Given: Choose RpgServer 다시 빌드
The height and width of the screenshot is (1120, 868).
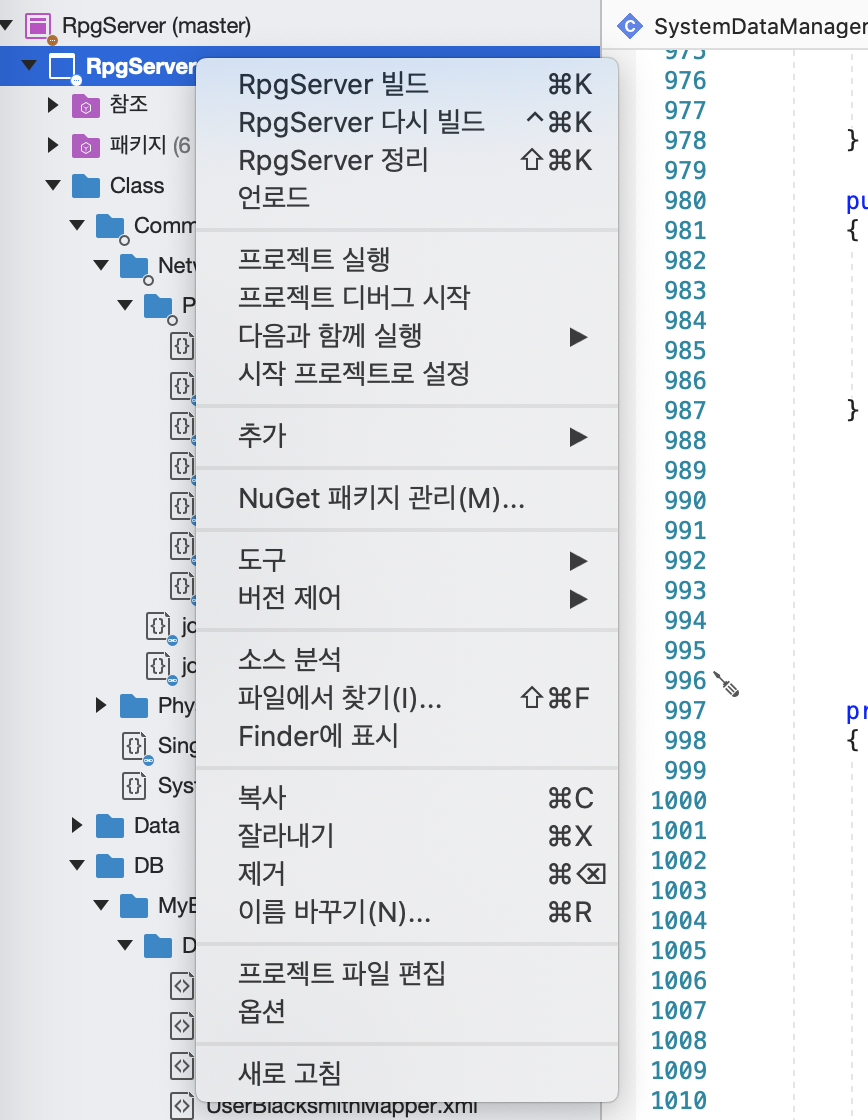Looking at the screenshot, I should point(406,122).
